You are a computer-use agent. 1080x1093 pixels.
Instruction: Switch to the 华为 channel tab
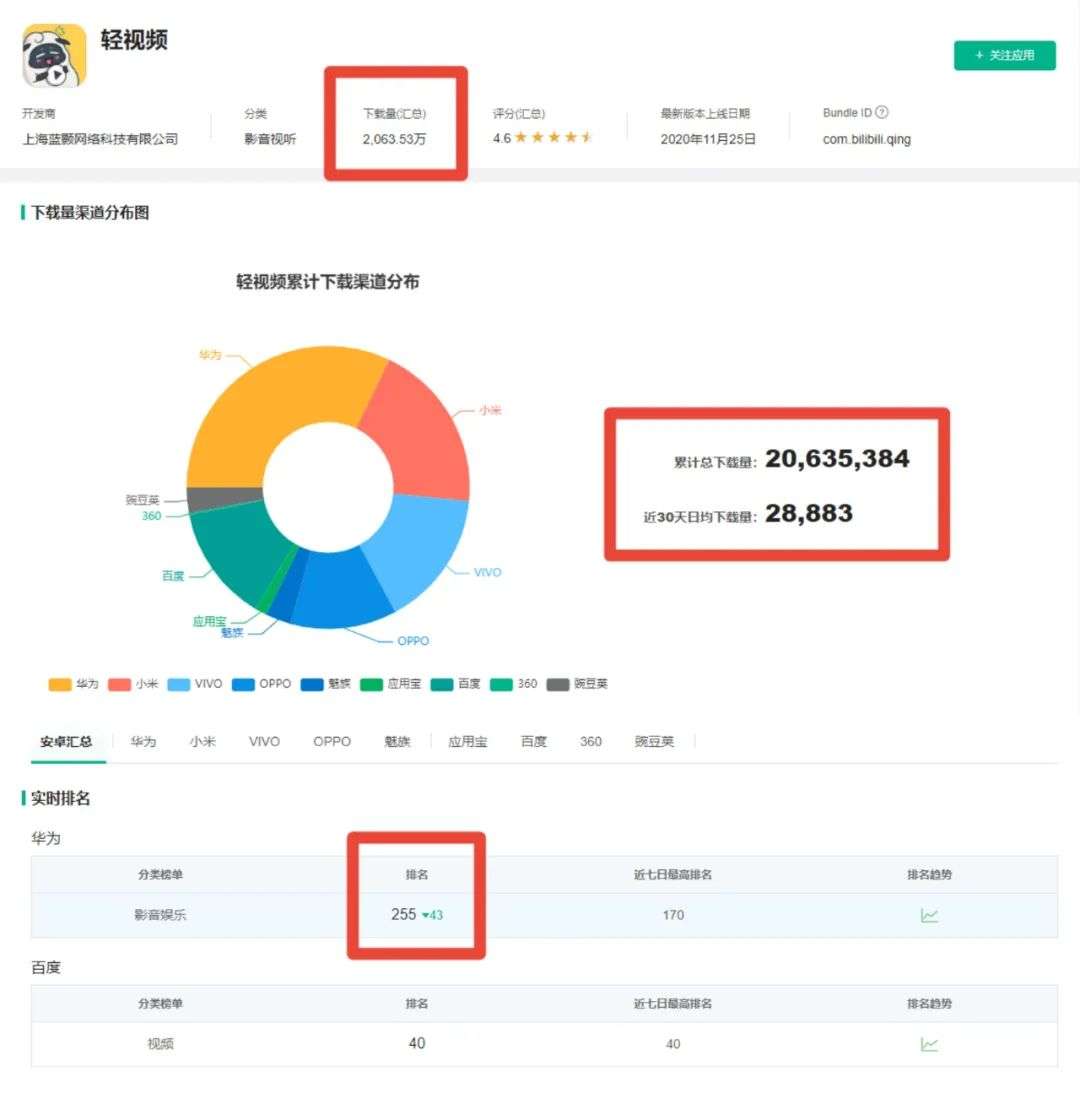(143, 742)
